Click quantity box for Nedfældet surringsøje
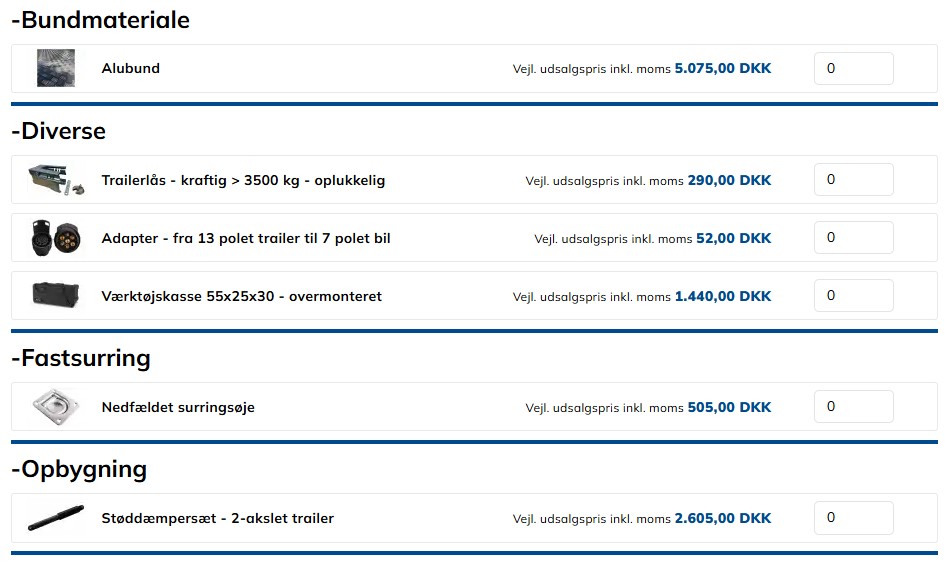Image resolution: width=945 pixels, height=565 pixels. [853, 407]
